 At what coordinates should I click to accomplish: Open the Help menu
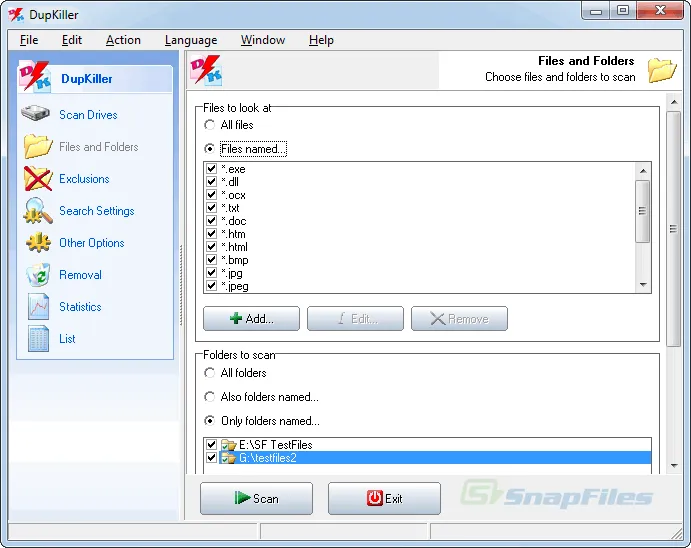click(321, 40)
